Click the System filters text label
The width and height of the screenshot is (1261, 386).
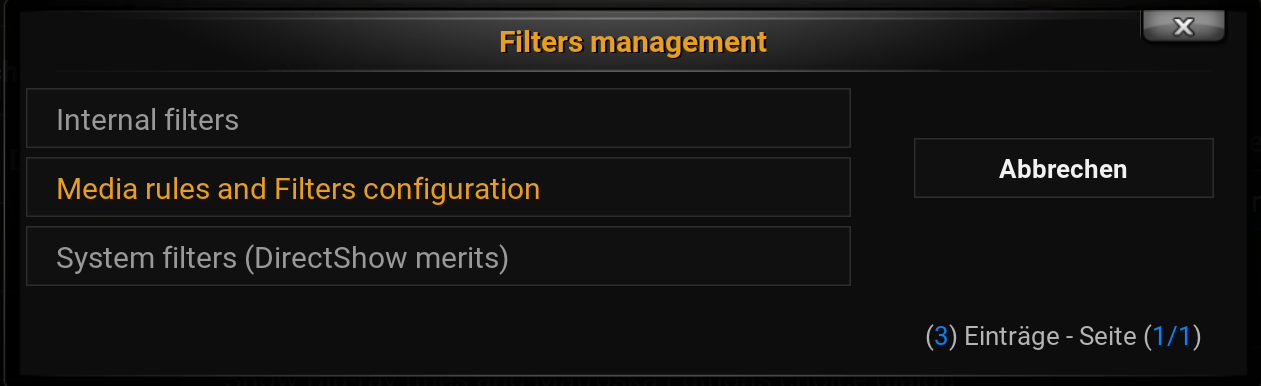pos(283,259)
